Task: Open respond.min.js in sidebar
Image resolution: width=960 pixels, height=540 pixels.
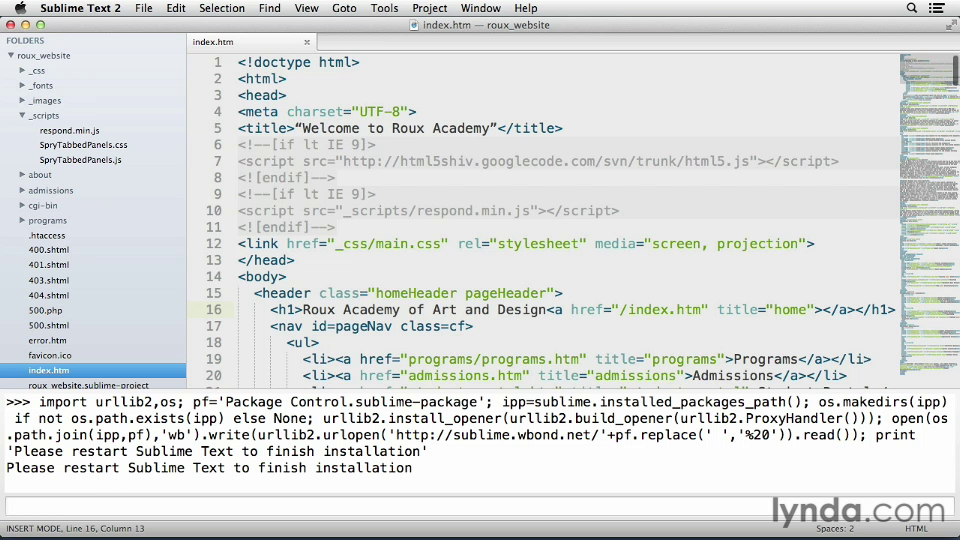Action: tap(69, 130)
